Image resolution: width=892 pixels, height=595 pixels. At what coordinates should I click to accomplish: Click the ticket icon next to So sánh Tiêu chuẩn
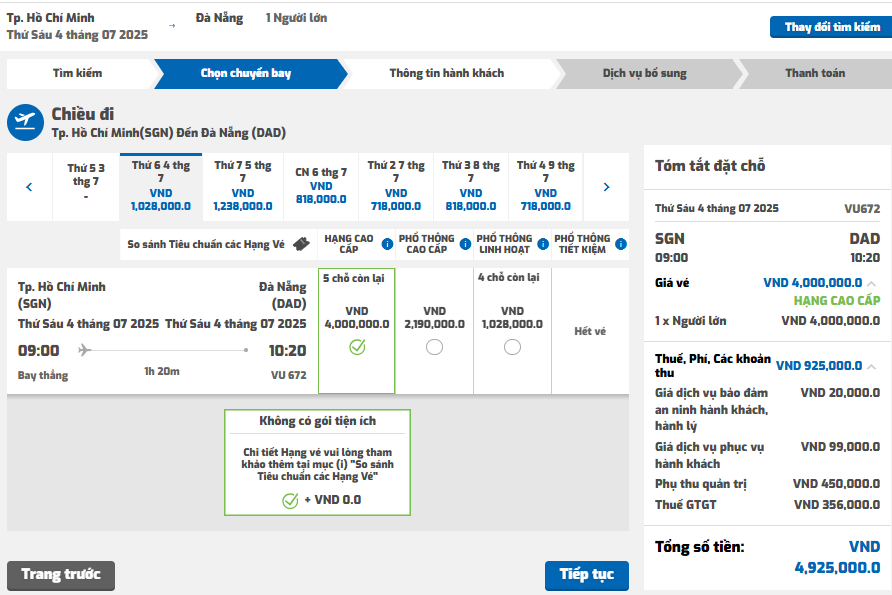click(302, 244)
